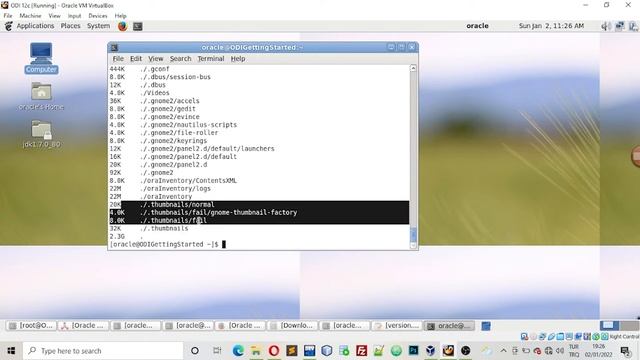Open GNOME System menu
This screenshot has width=640, height=360.
(x=98, y=26)
